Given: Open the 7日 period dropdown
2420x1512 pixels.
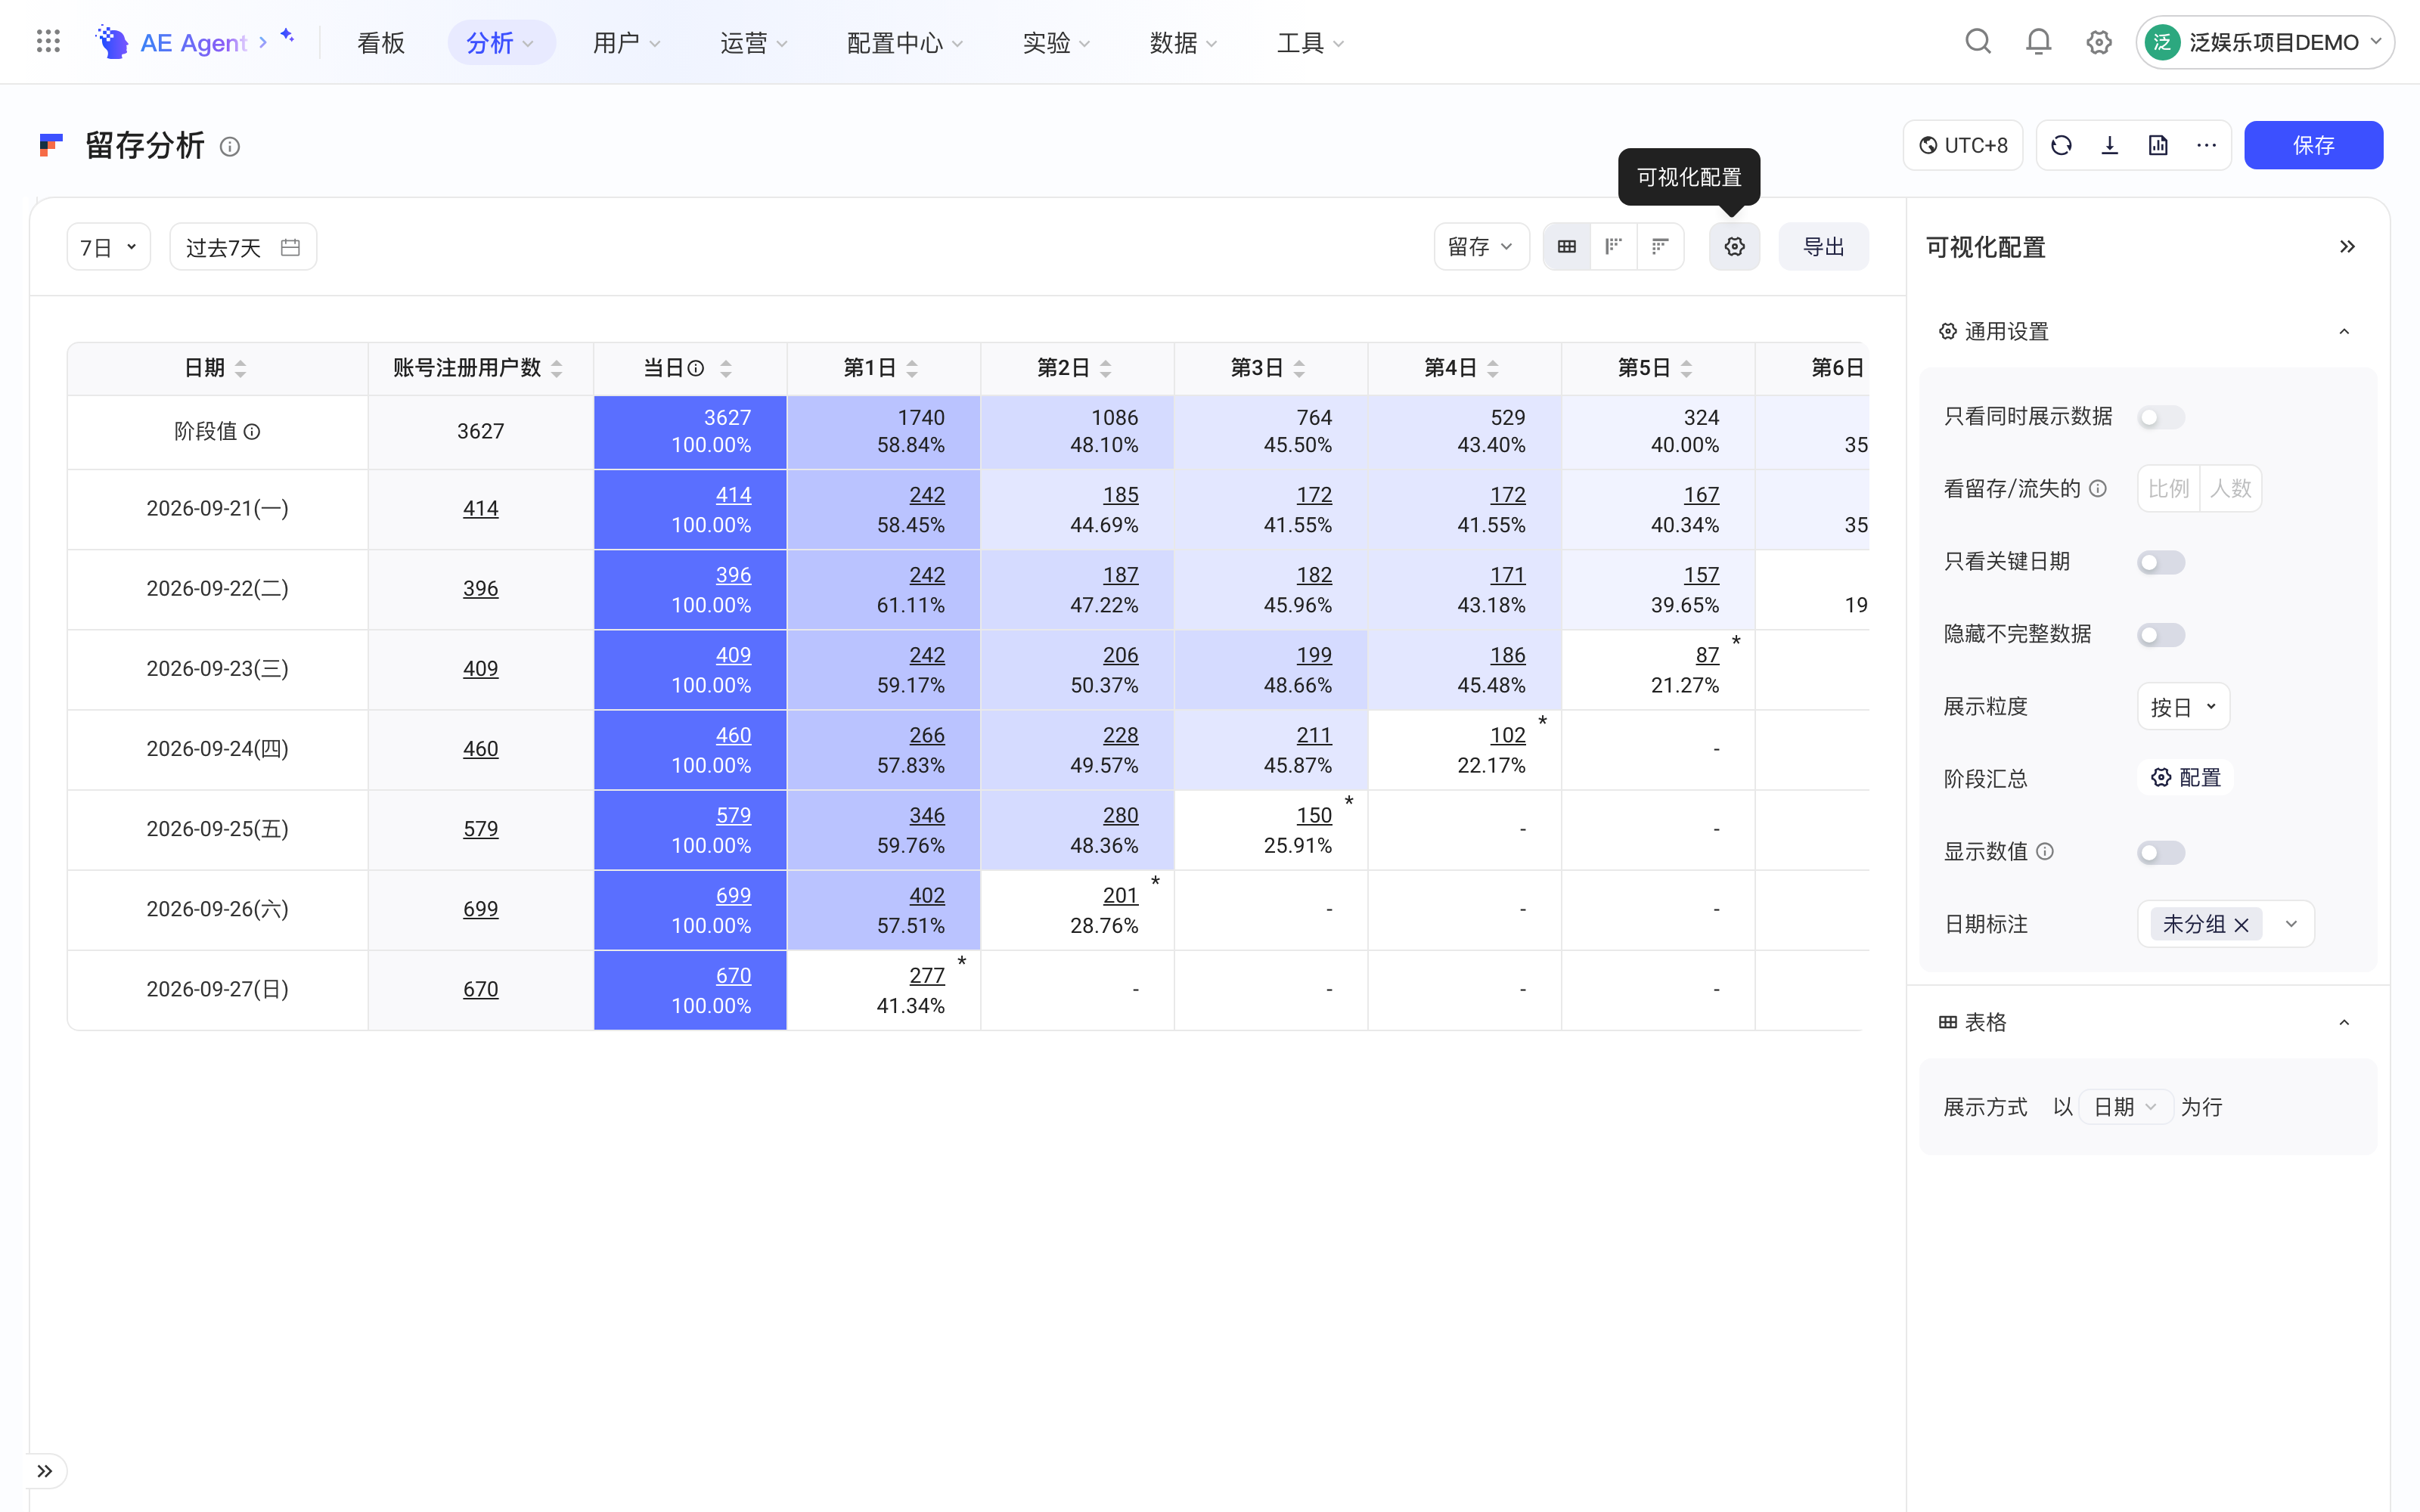Looking at the screenshot, I should tap(108, 247).
